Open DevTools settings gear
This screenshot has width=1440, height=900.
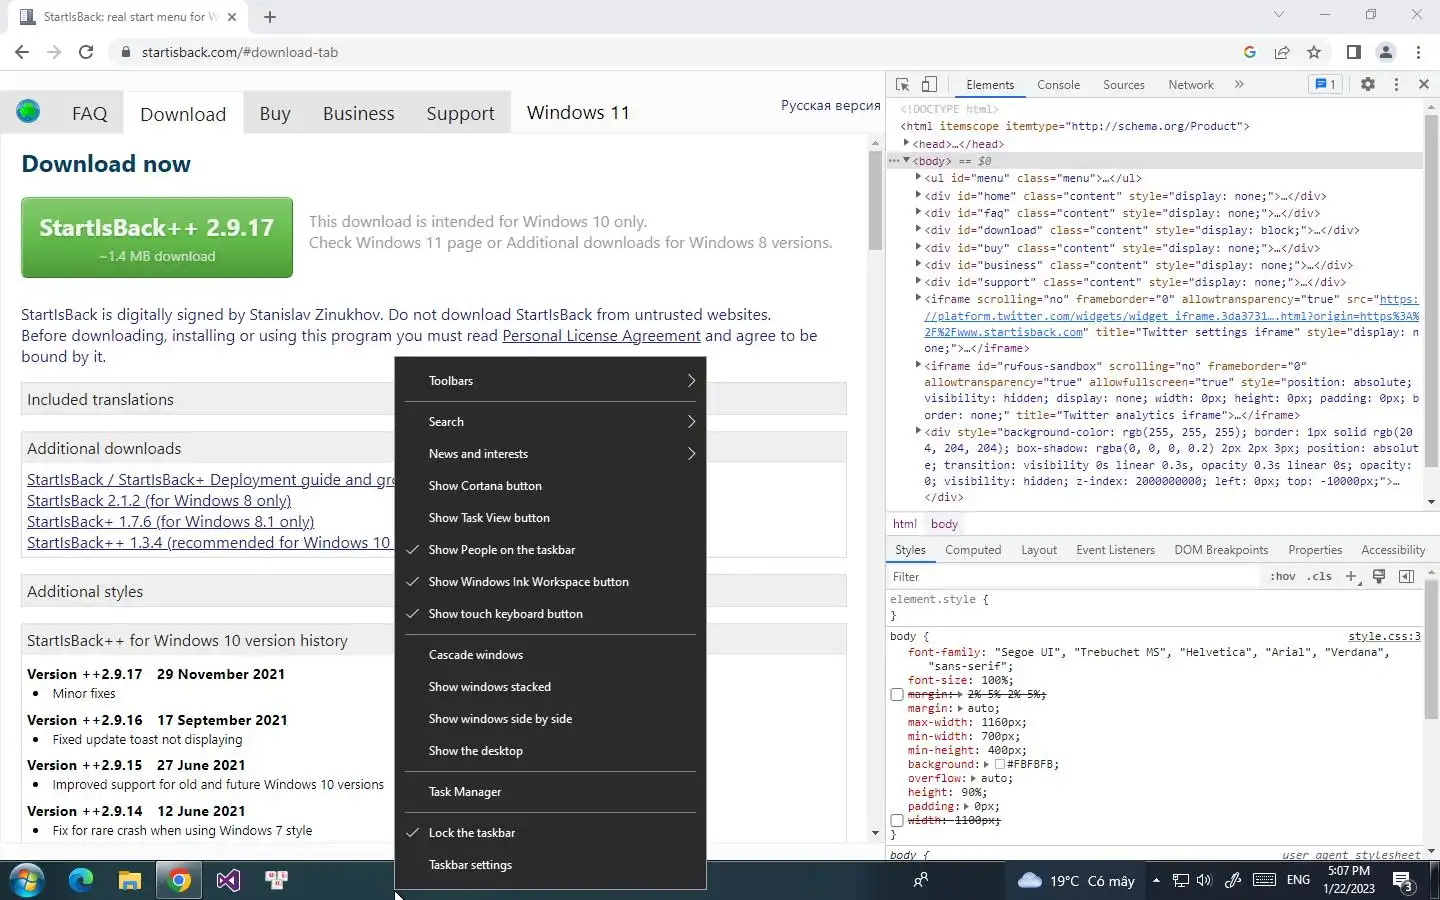[x=1367, y=85]
